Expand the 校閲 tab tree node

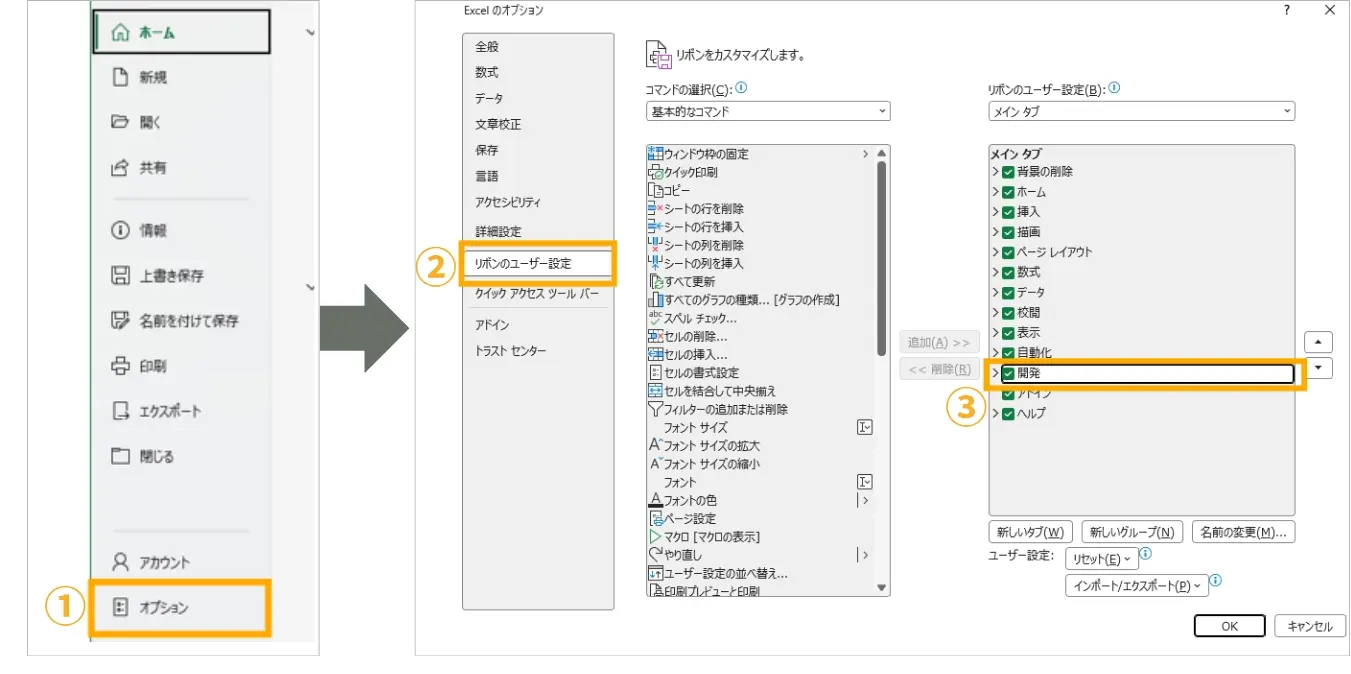[996, 313]
